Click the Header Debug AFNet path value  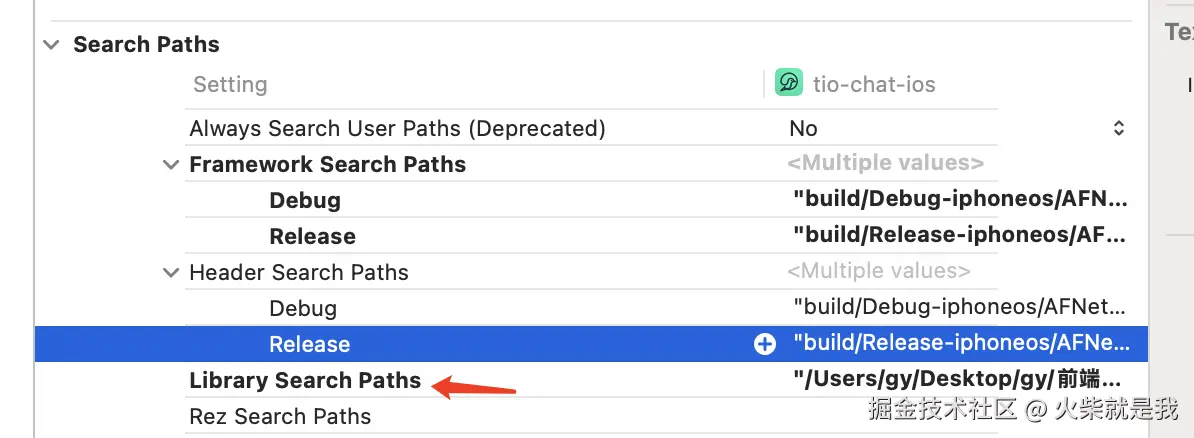959,308
